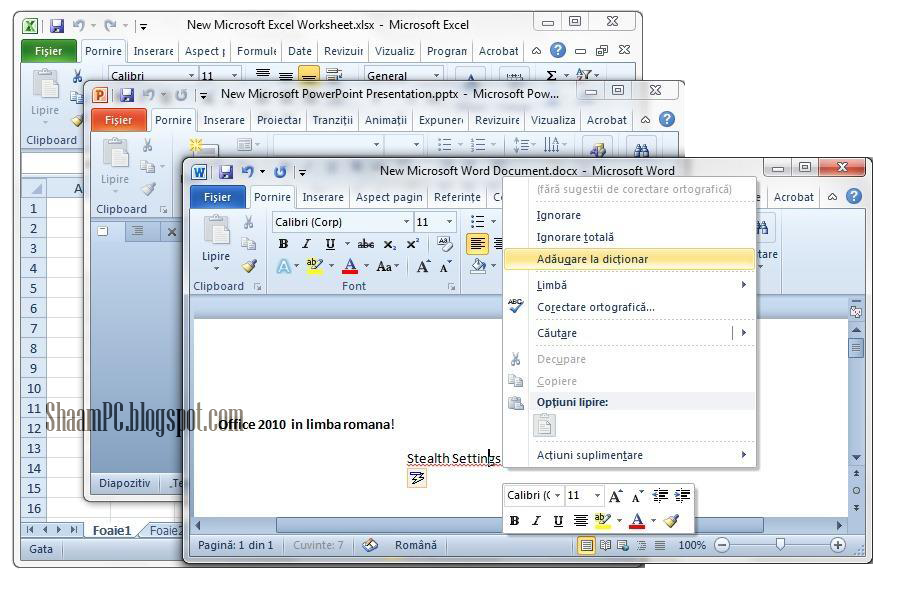Open Calibri (Corp) font name dropdown in Word
This screenshot has width=900, height=592.
coord(406,222)
